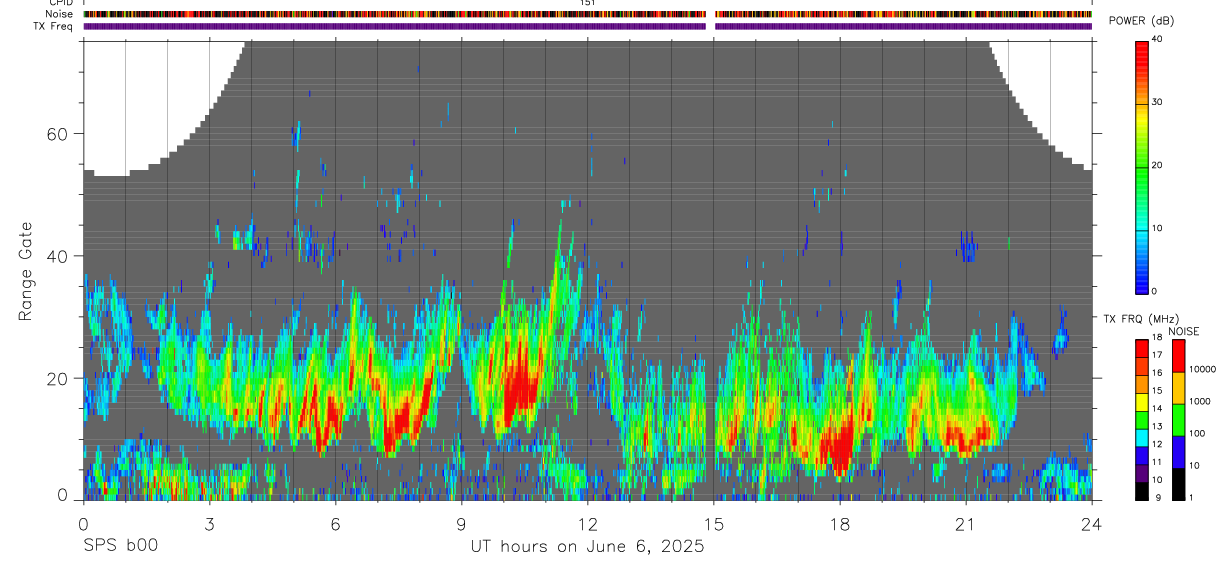Click the 9 tick on UT hours axis

coord(461,523)
